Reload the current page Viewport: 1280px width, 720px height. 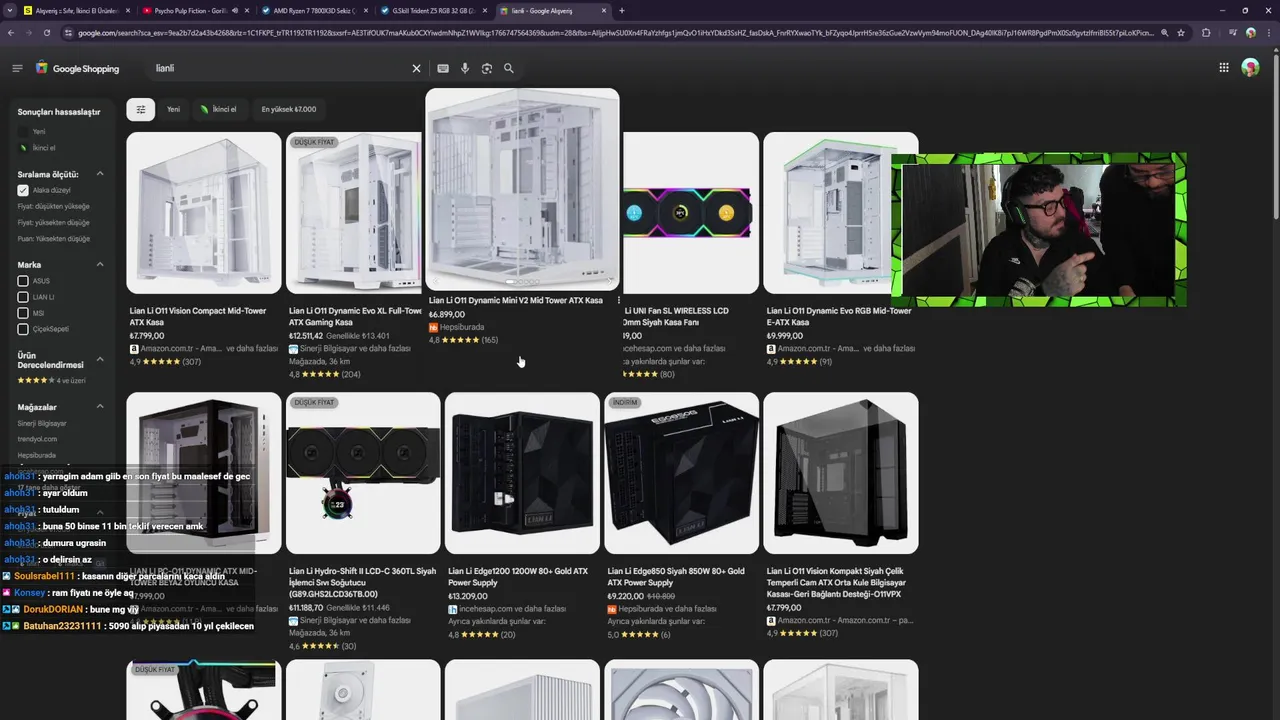click(x=47, y=33)
